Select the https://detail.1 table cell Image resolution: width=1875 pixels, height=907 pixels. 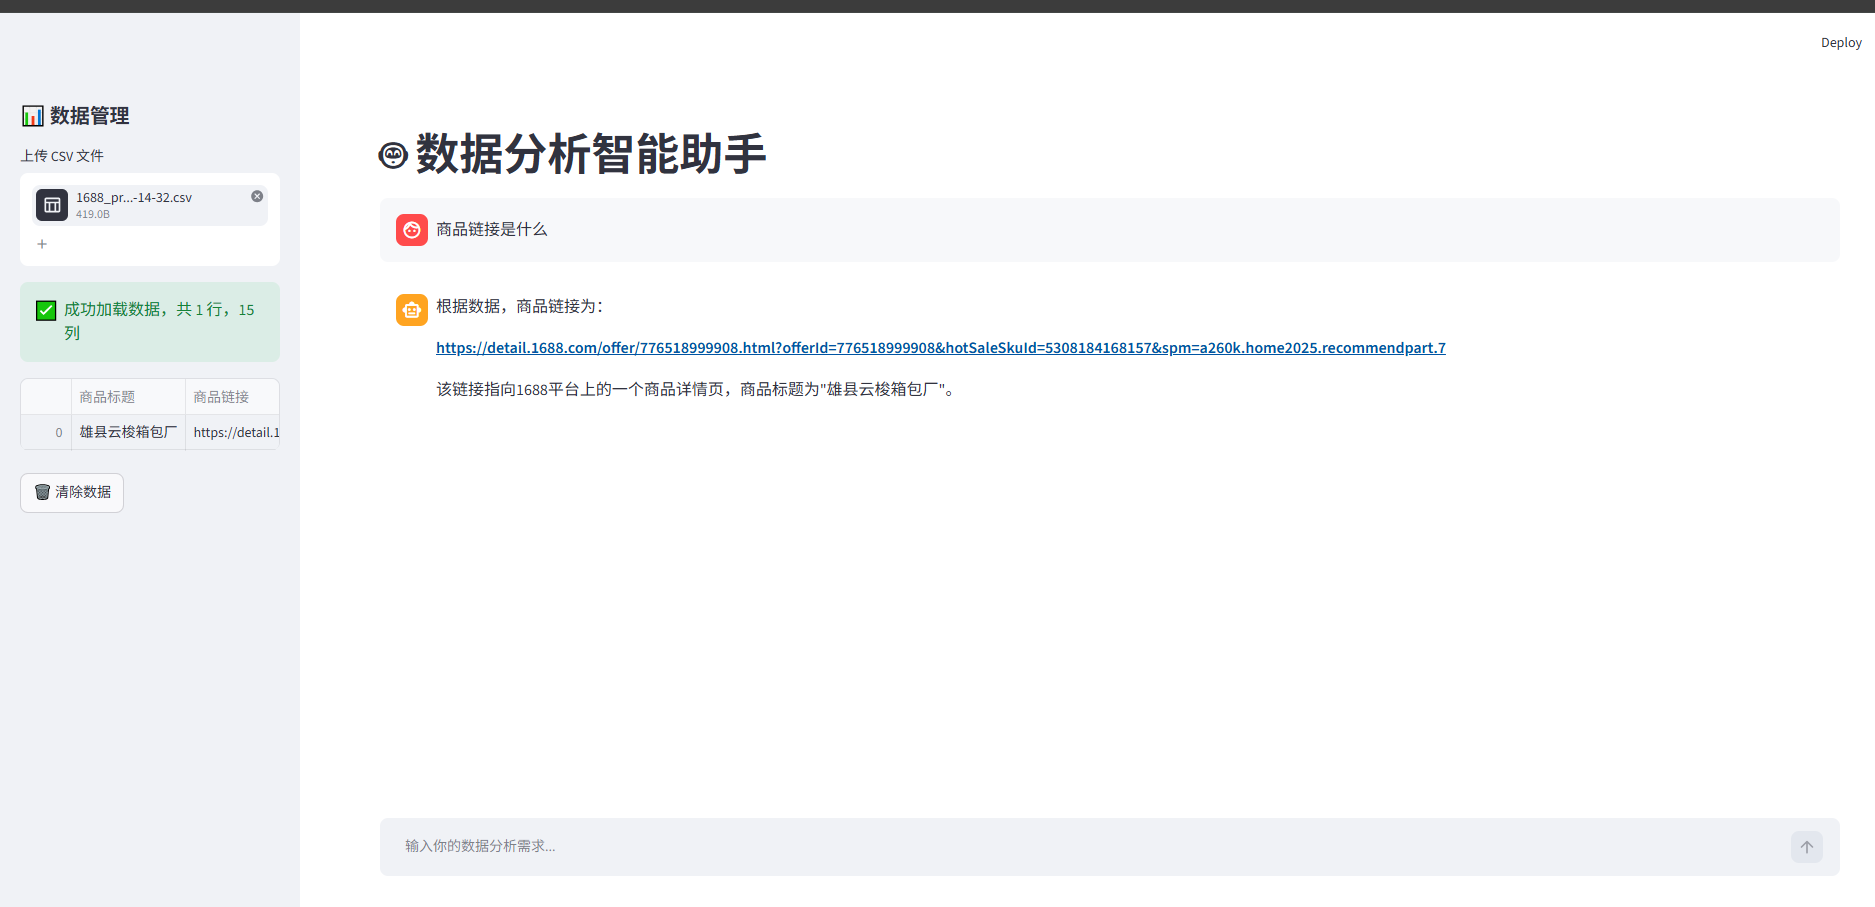232,432
